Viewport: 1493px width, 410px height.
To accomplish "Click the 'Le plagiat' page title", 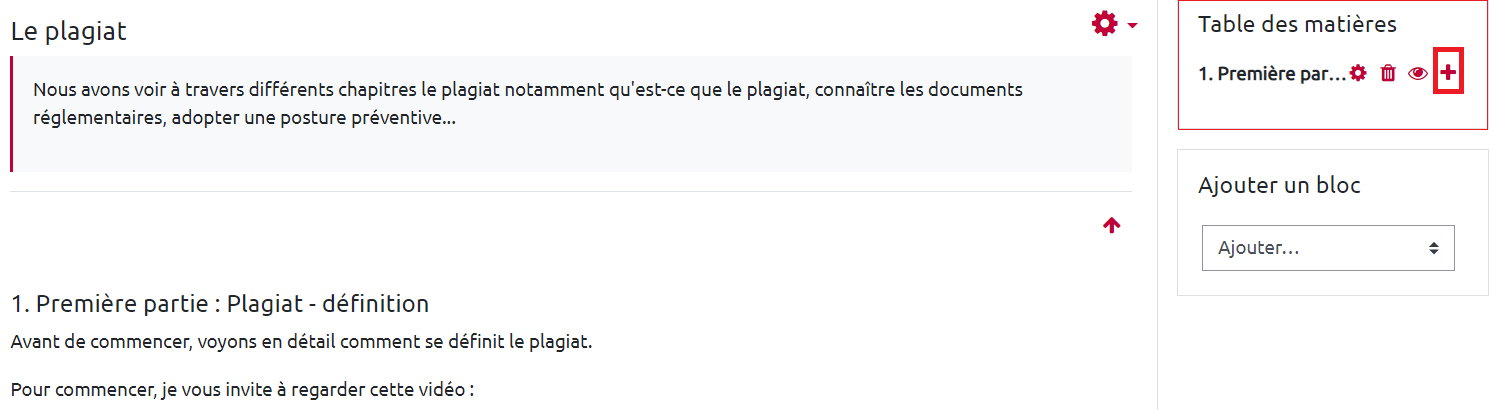I will coord(69,31).
